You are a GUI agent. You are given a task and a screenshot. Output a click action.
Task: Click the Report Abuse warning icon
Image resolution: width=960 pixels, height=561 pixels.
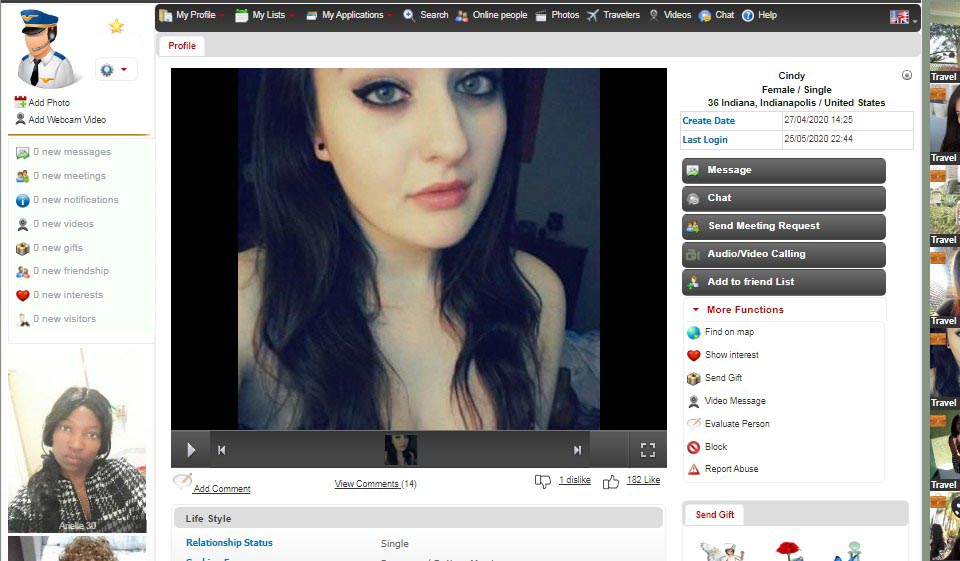(693, 470)
